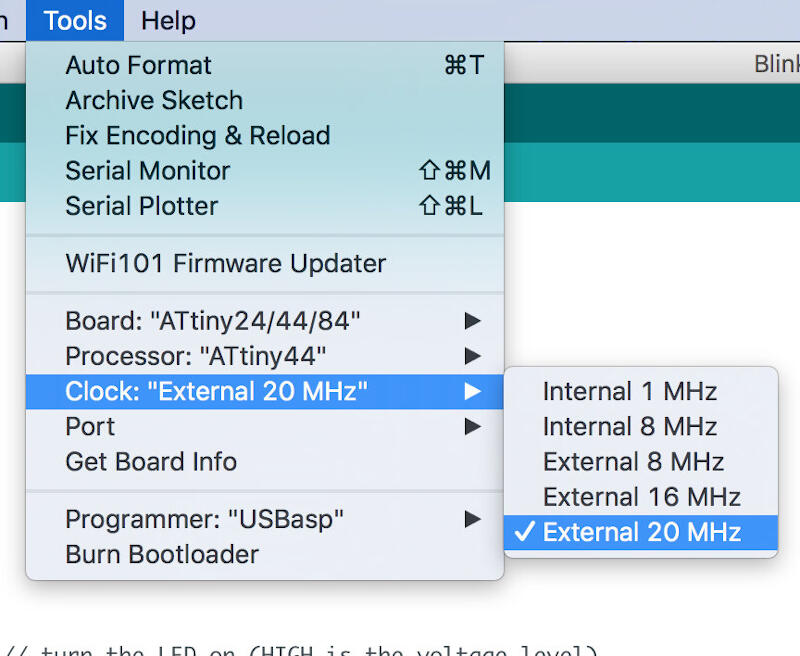Select Auto Format from the Tools menu

coord(138,65)
